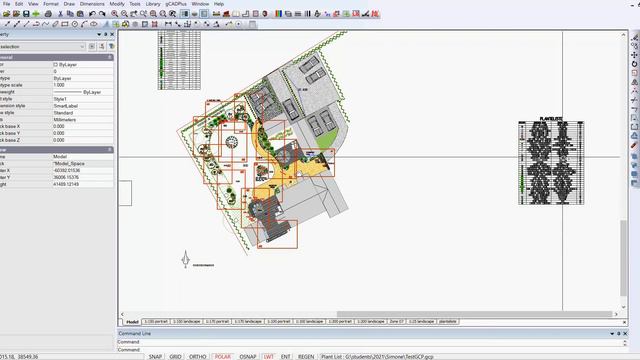Open Command Line panel options dropdown arrow

(x=612, y=334)
